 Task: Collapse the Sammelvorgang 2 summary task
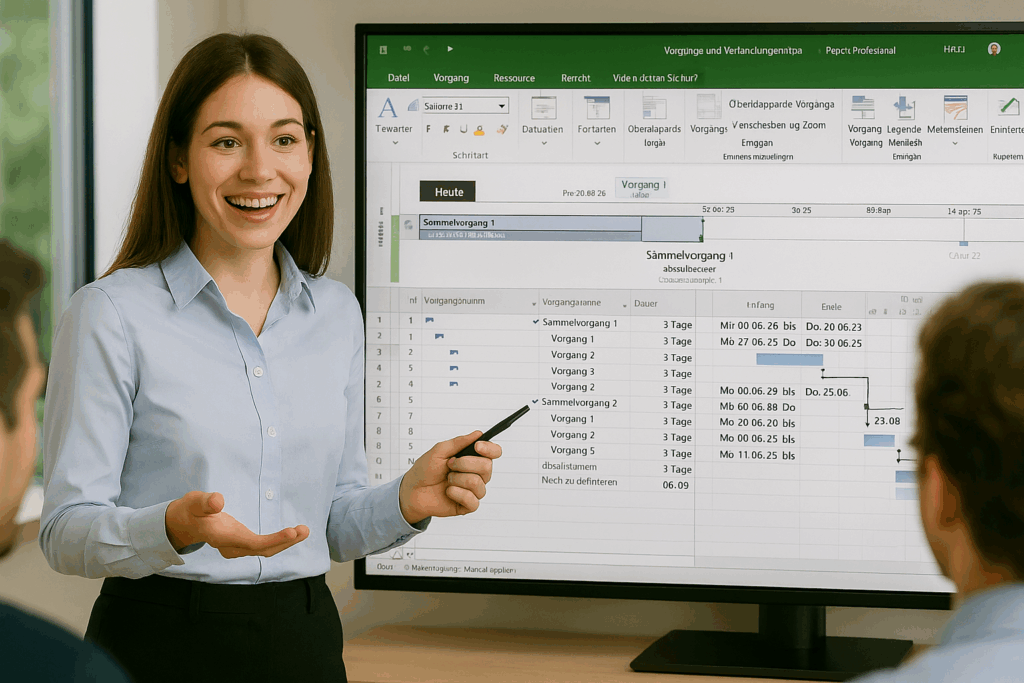(536, 402)
